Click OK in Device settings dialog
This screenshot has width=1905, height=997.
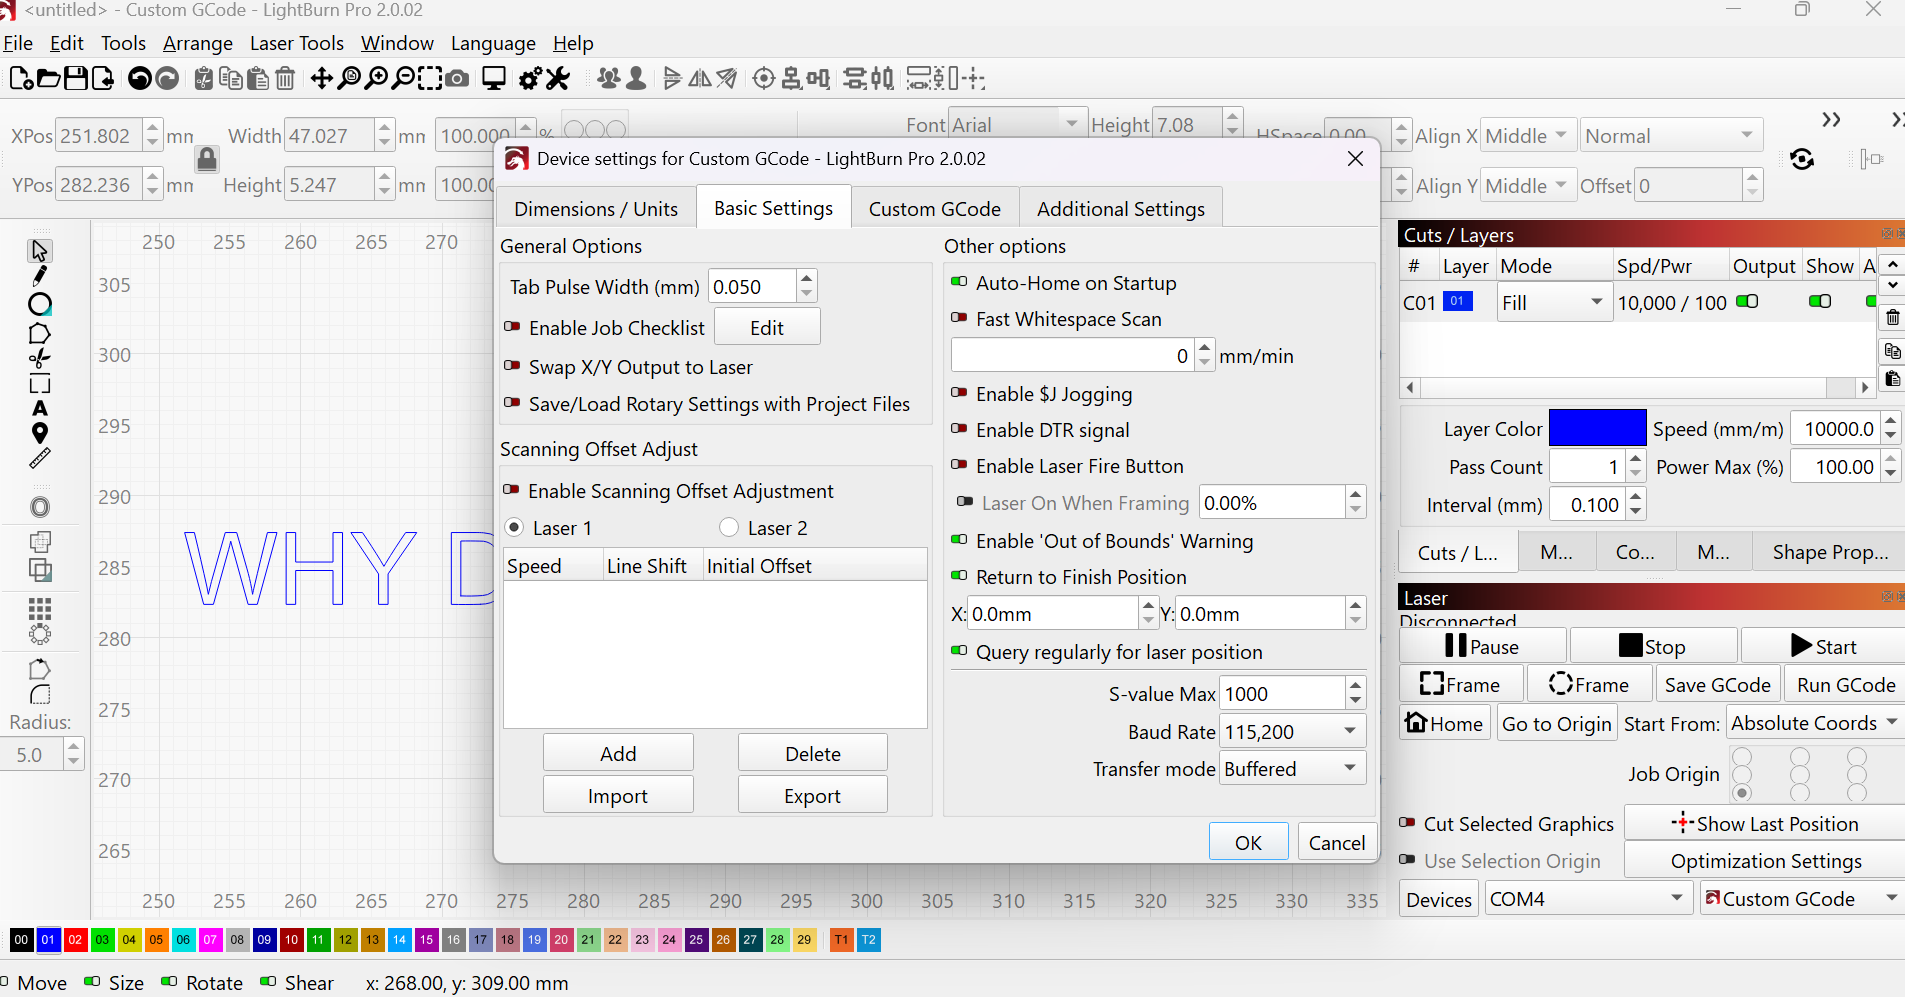click(1248, 842)
